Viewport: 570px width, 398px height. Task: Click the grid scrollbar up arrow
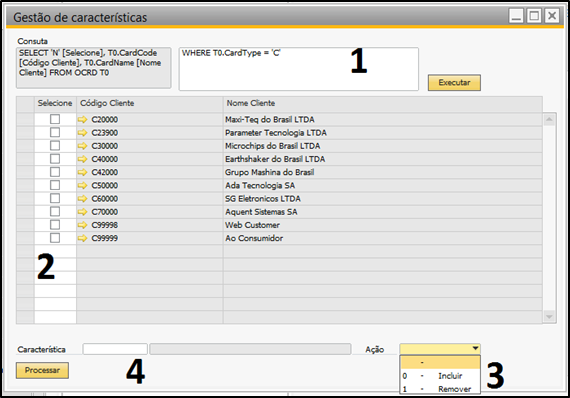pyautogui.click(x=549, y=119)
